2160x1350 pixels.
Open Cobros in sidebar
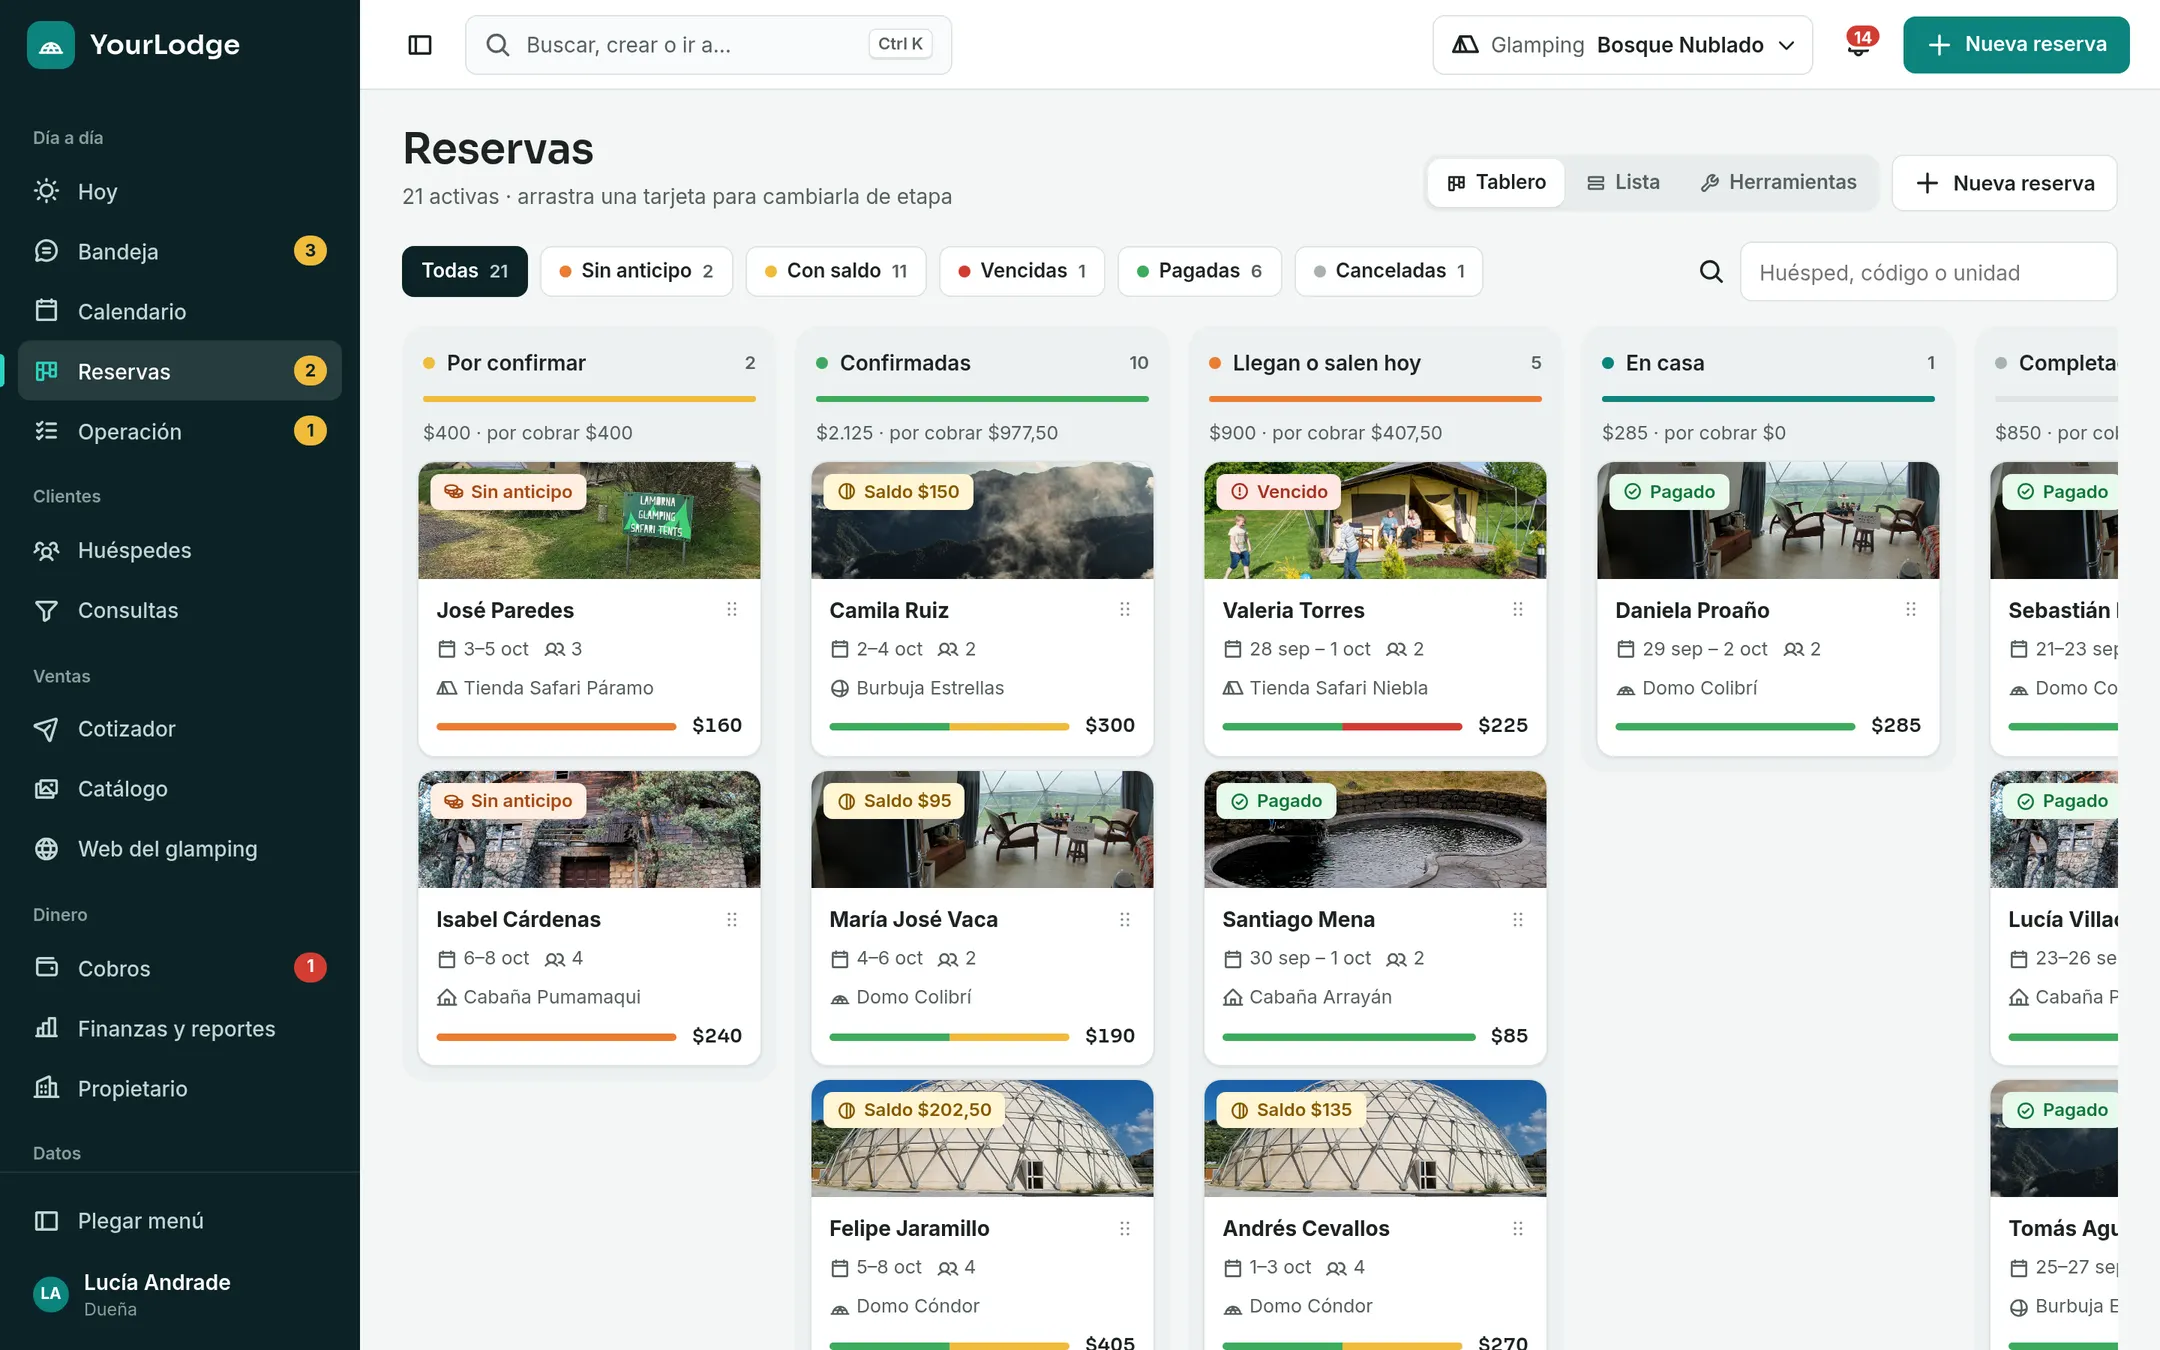click(180, 968)
